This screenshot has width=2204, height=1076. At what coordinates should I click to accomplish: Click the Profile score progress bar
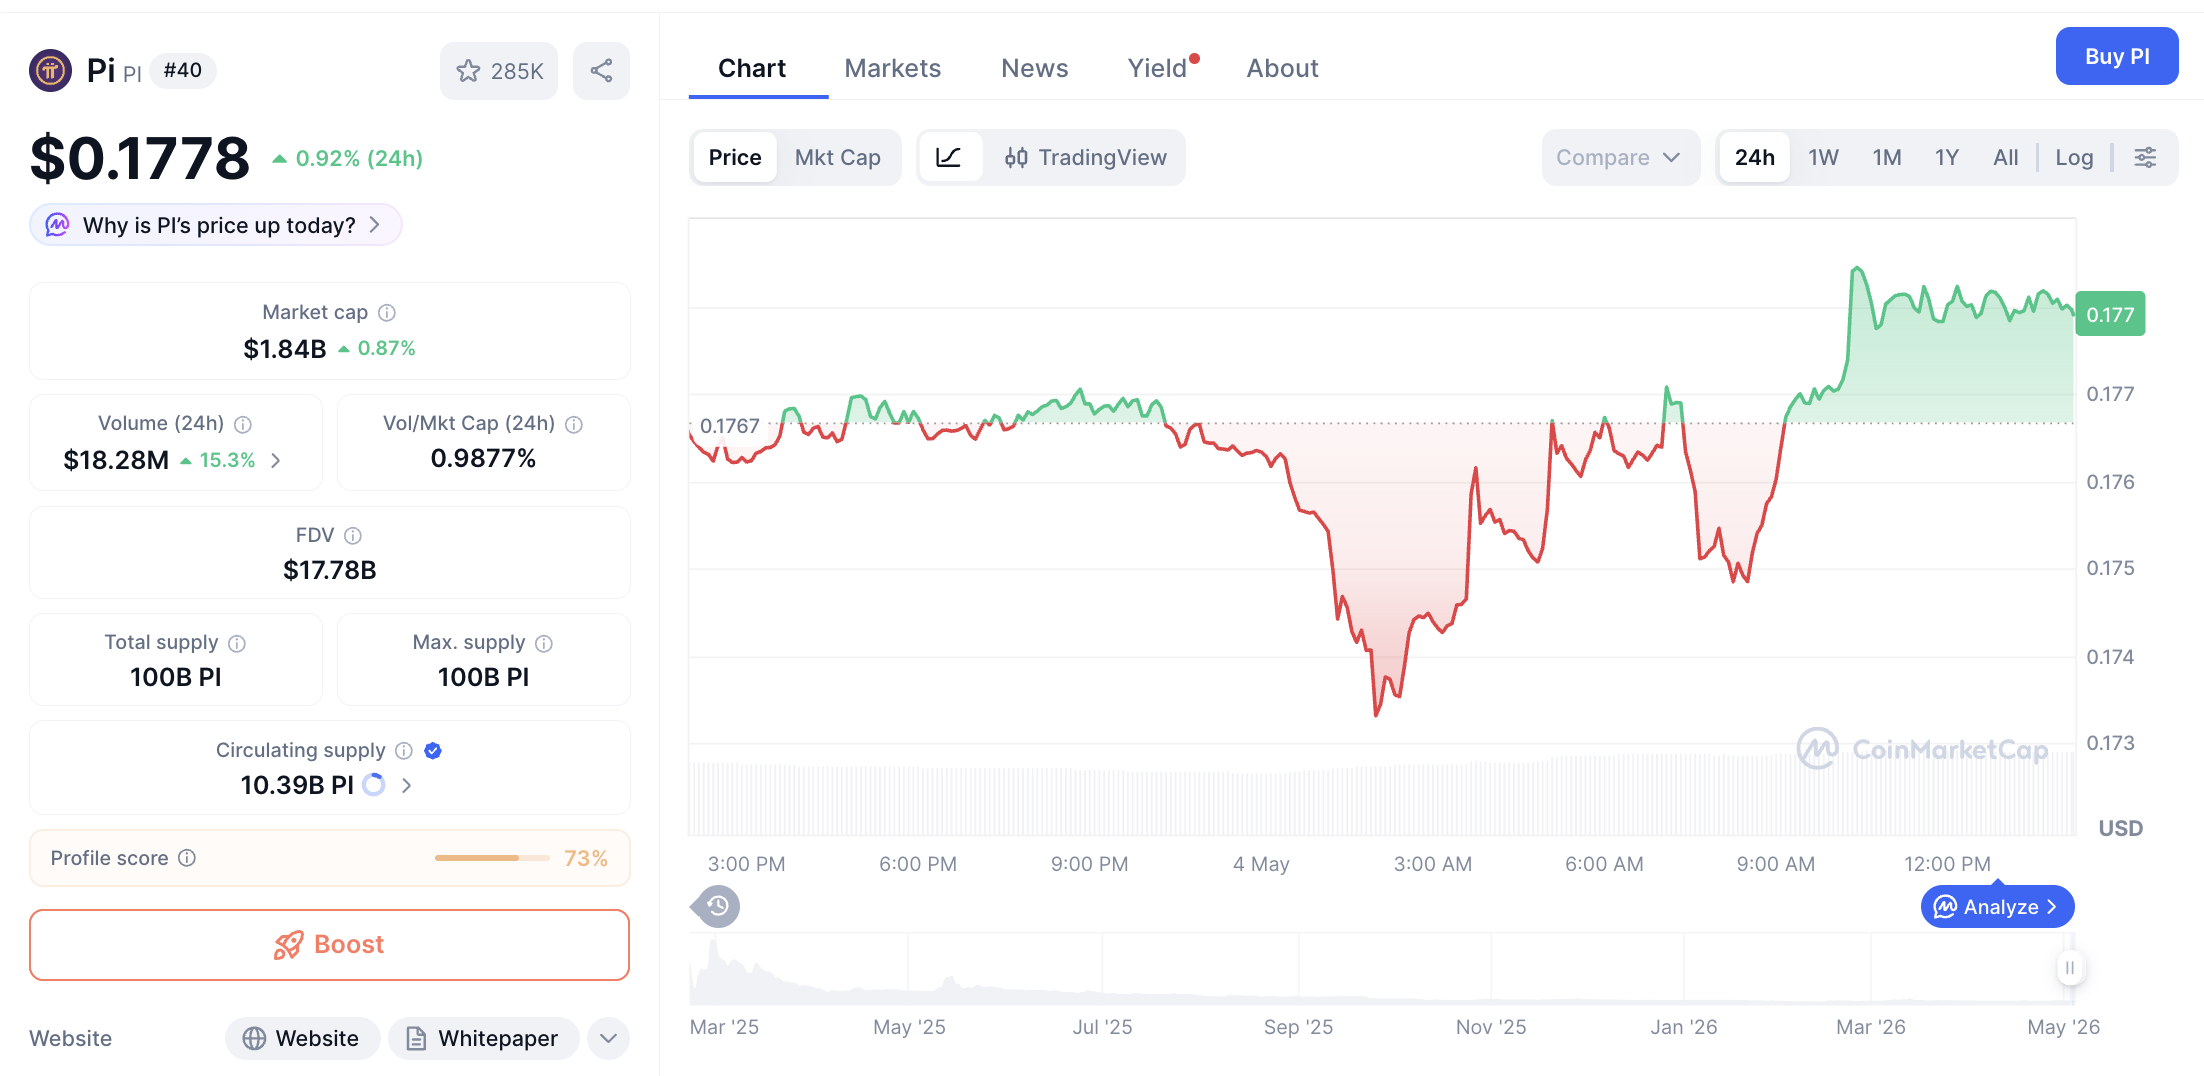pyautogui.click(x=492, y=858)
